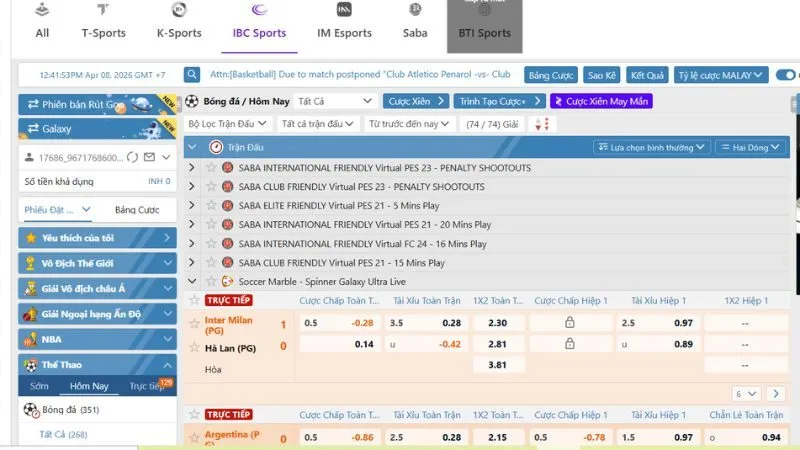Click the user profile icon beside account ID
Viewport: 800px width, 450px height.
(29, 157)
